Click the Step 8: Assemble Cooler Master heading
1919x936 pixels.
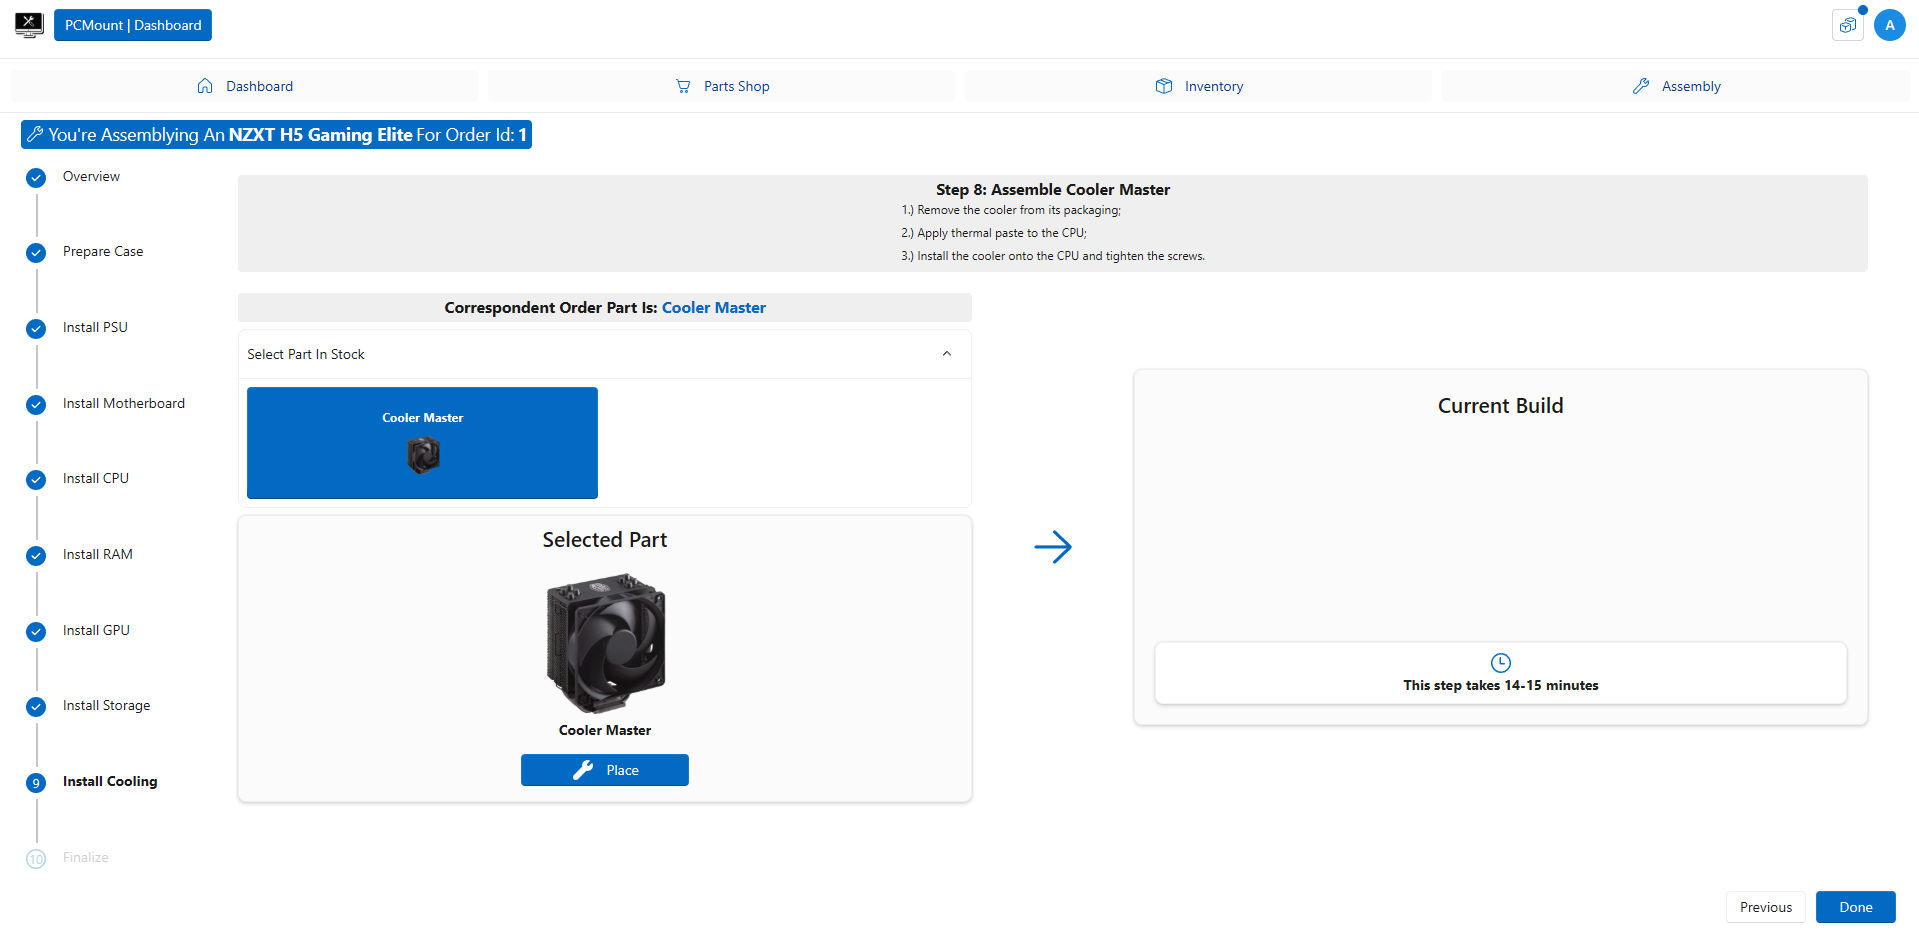pos(1053,189)
